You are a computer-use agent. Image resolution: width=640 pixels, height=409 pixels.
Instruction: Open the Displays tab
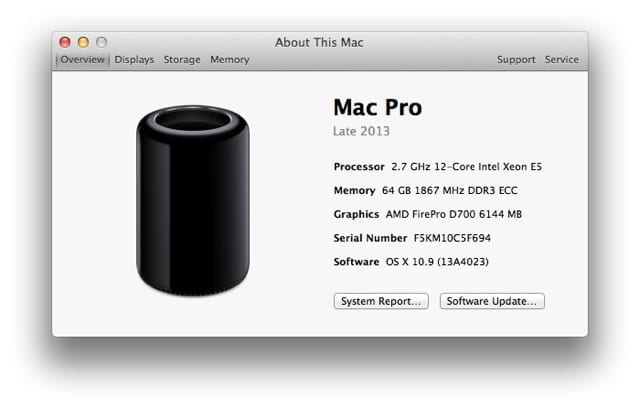134,60
